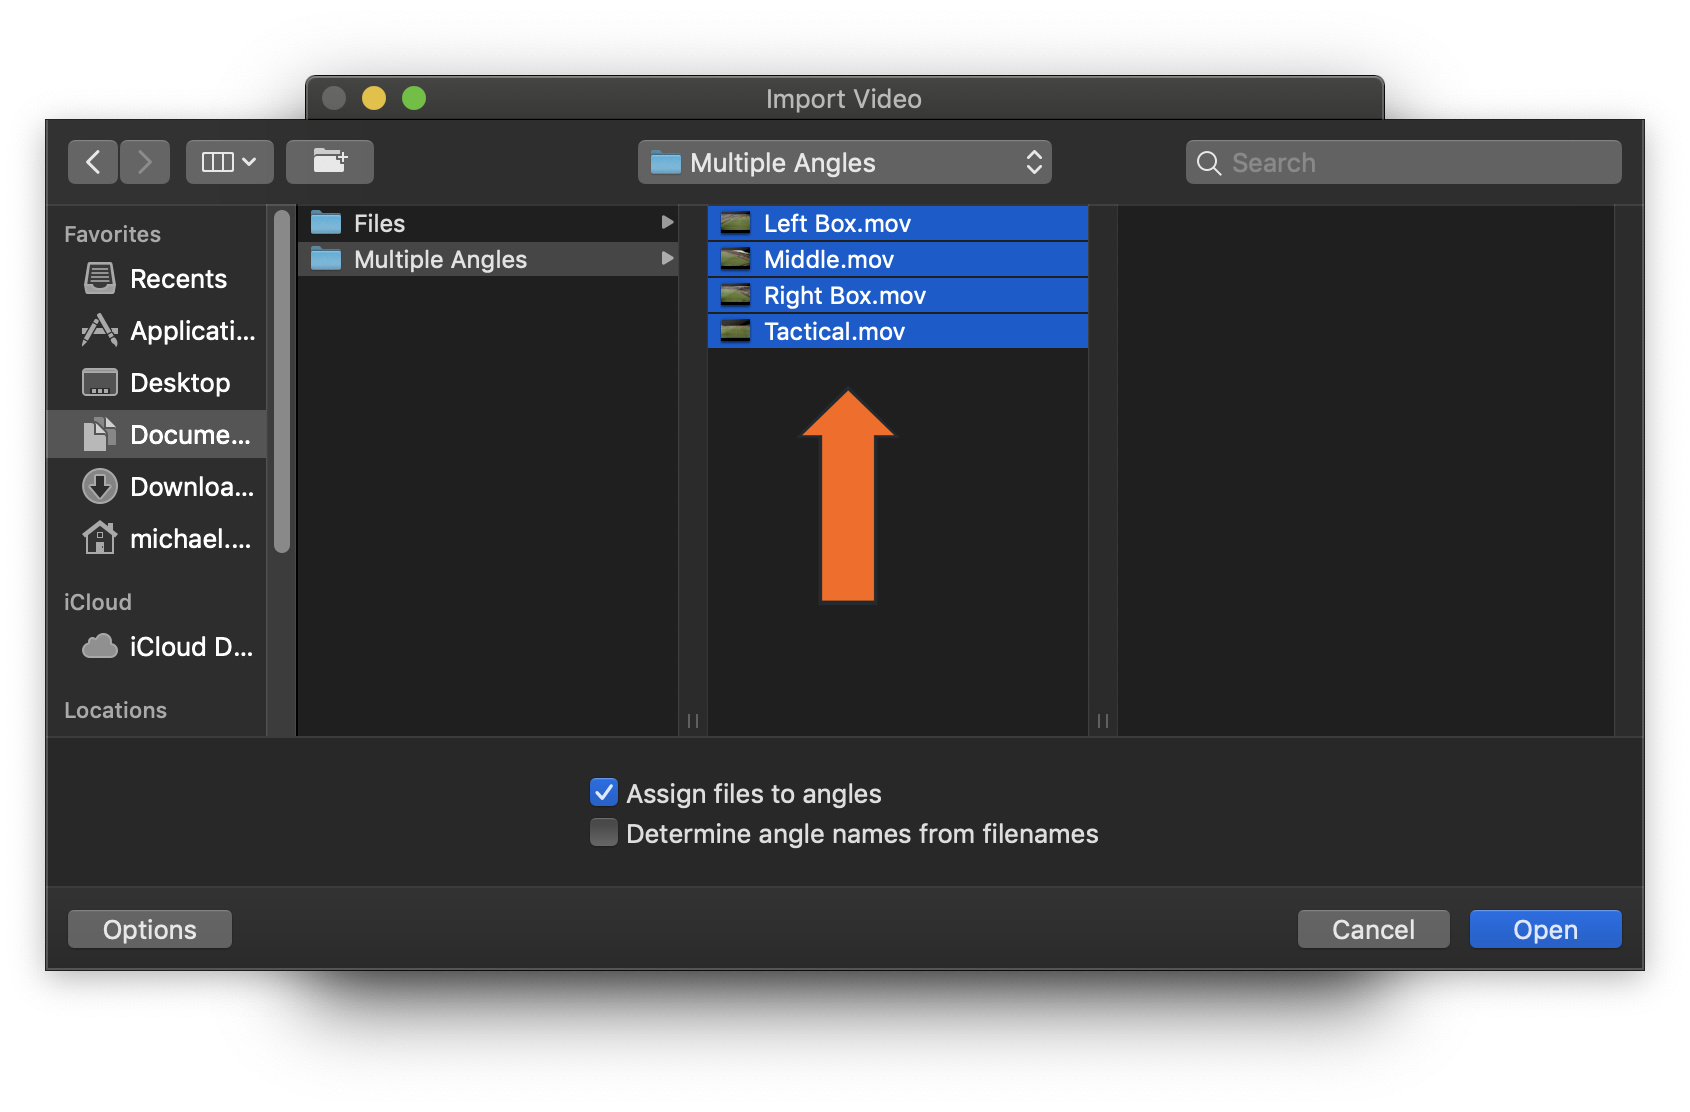The height and width of the screenshot is (1112, 1690).
Task: Navigate forward with the next arrow
Action: [145, 161]
